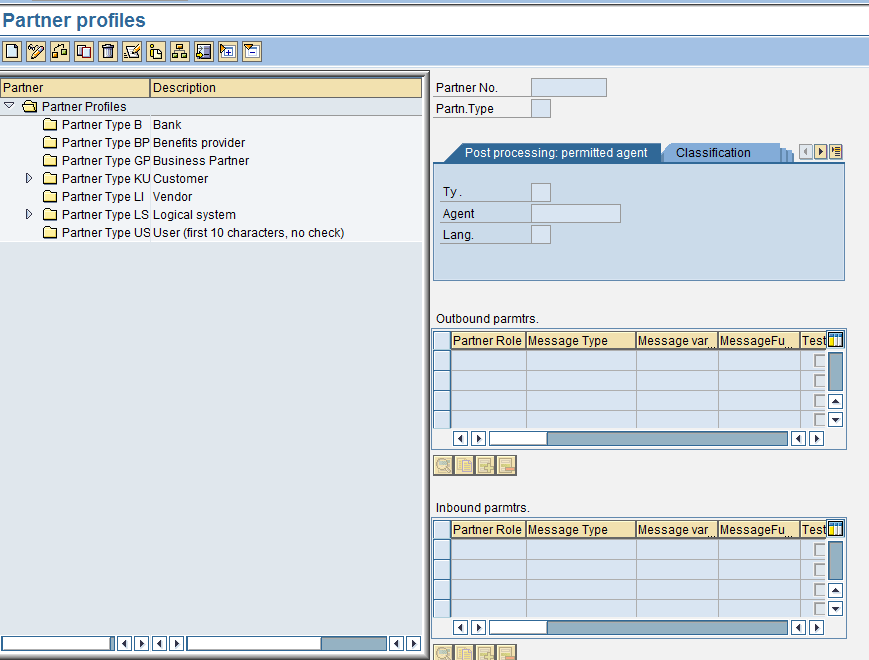The height and width of the screenshot is (660, 869).
Task: Expand Partner Type LS Logical system node
Action: pyautogui.click(x=29, y=214)
